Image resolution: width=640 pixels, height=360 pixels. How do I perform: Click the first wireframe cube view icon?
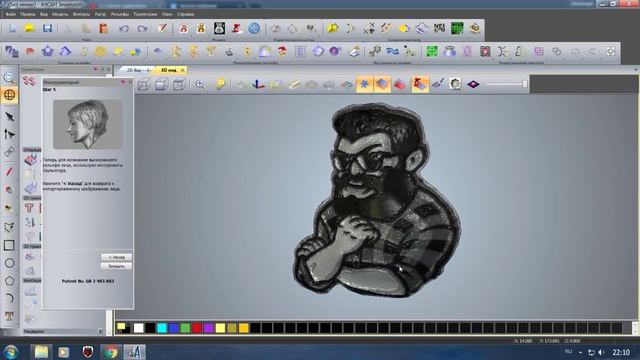144,84
